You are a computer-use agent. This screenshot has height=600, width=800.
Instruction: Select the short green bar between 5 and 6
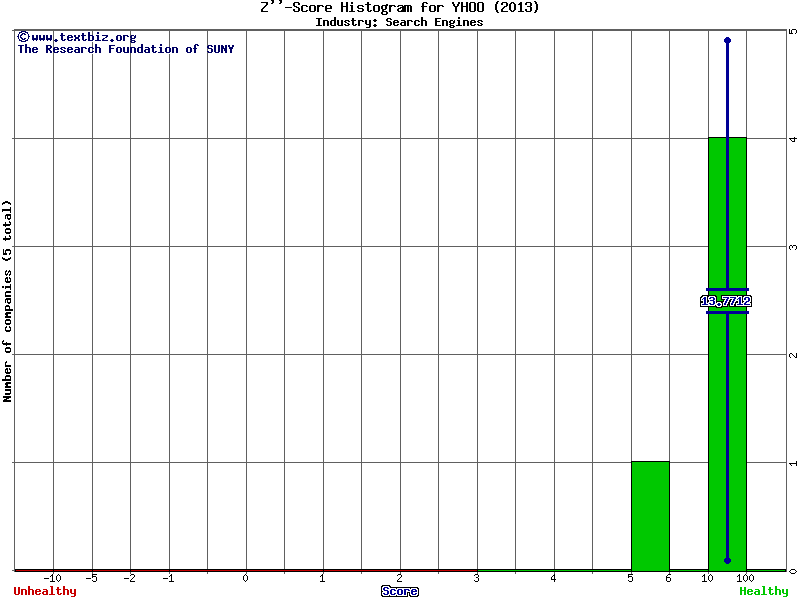650,515
